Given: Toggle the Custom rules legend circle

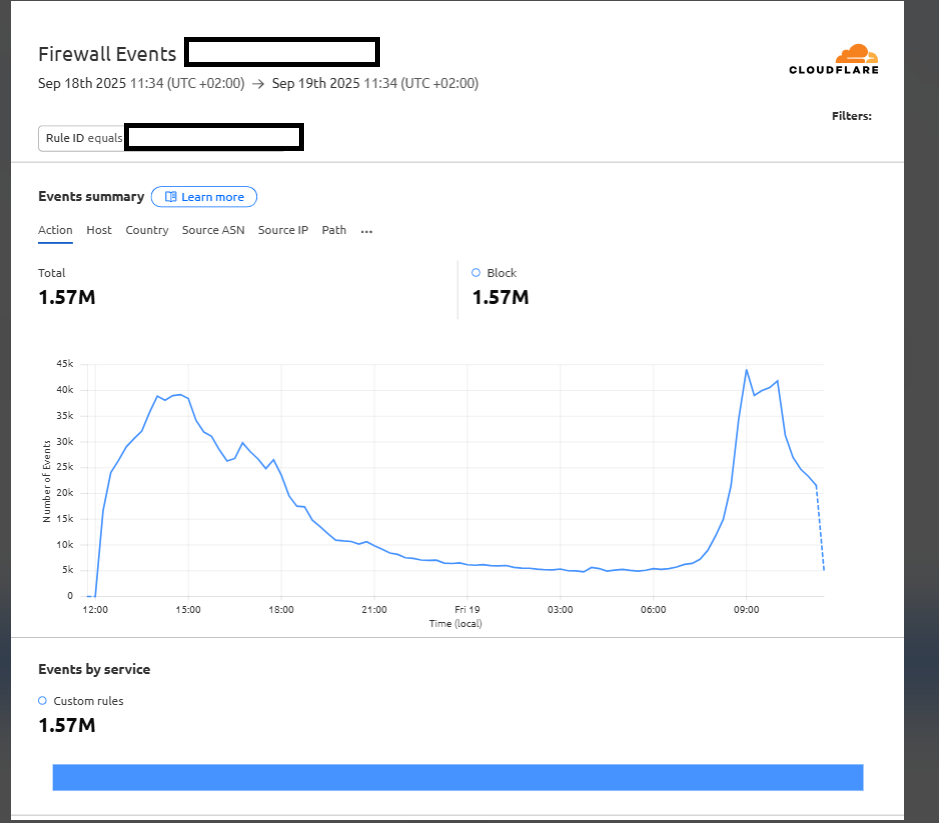Looking at the screenshot, I should (x=41, y=701).
